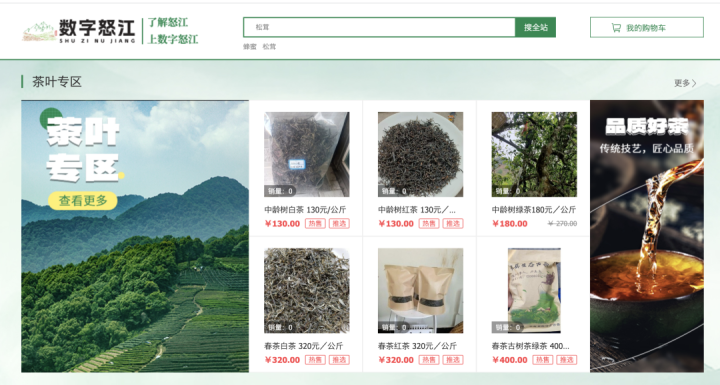Click the title 中龄树白茶 130元/公斤

pos(305,209)
